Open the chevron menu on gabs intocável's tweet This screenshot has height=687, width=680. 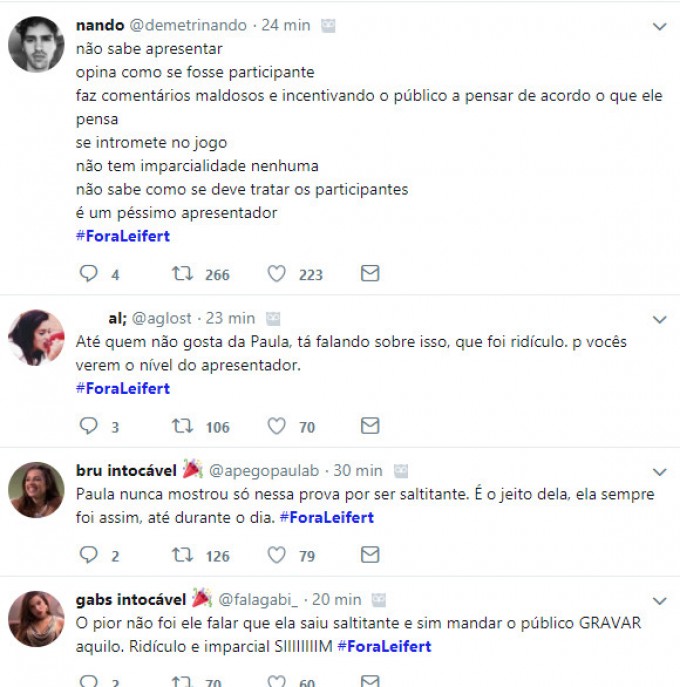tap(659, 601)
